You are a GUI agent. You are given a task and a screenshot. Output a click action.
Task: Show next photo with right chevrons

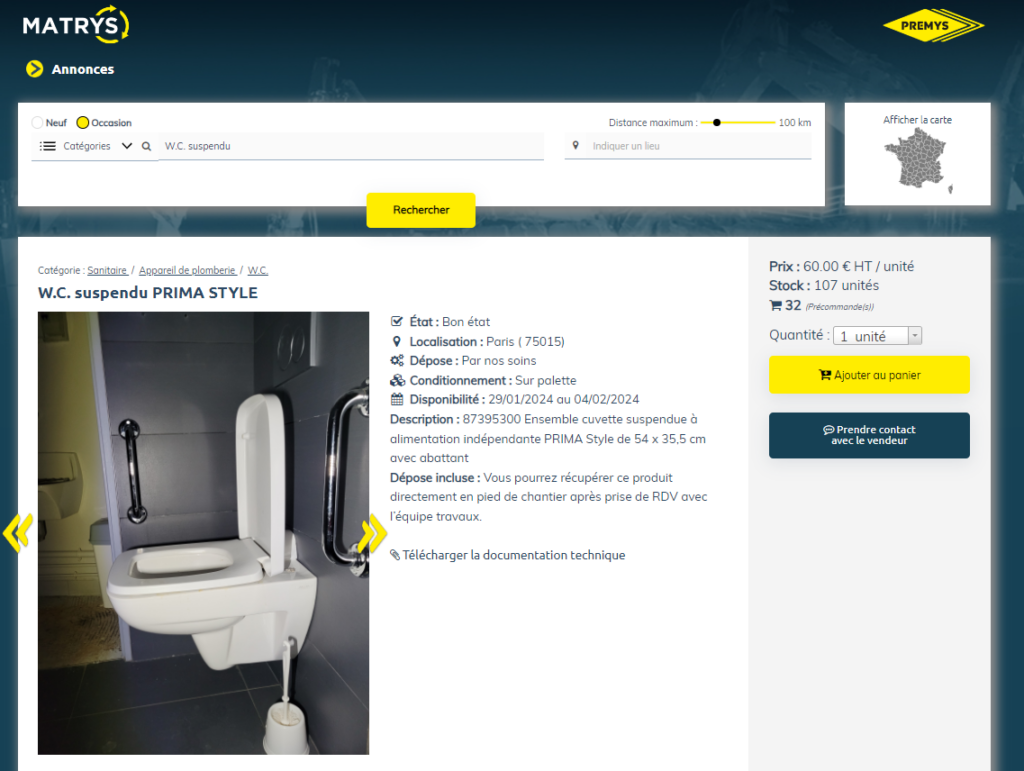372,534
